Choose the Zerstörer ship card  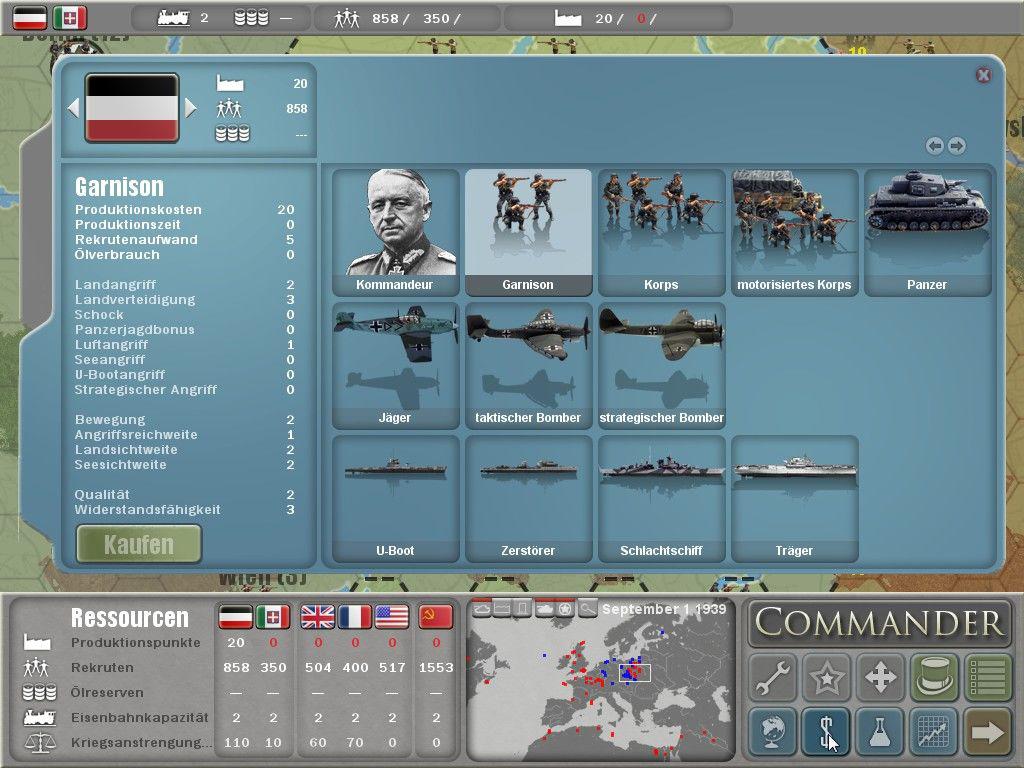click(x=528, y=499)
